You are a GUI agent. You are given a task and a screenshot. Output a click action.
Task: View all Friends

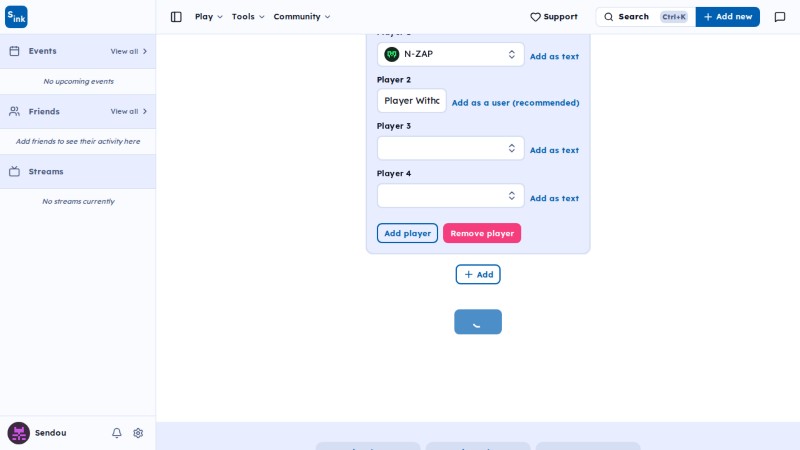pos(129,111)
